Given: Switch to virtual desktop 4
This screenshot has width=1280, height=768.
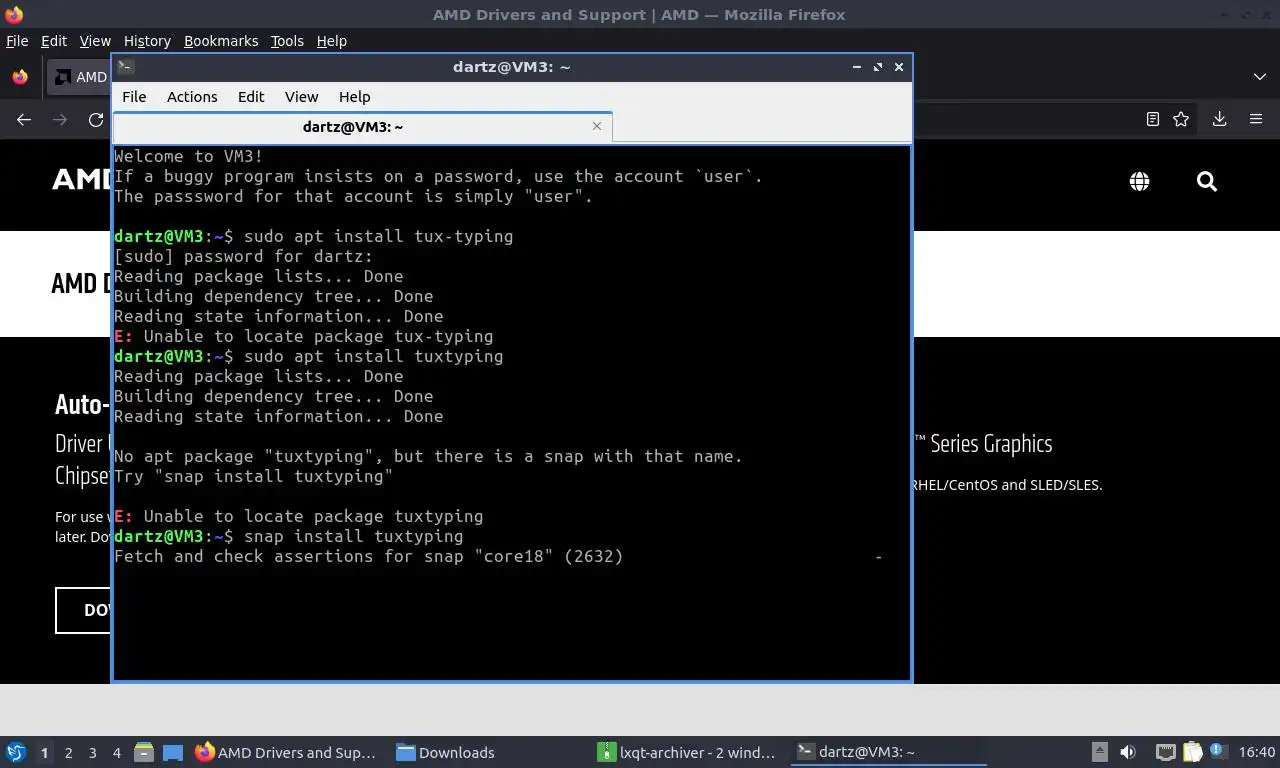Looking at the screenshot, I should point(117,753).
